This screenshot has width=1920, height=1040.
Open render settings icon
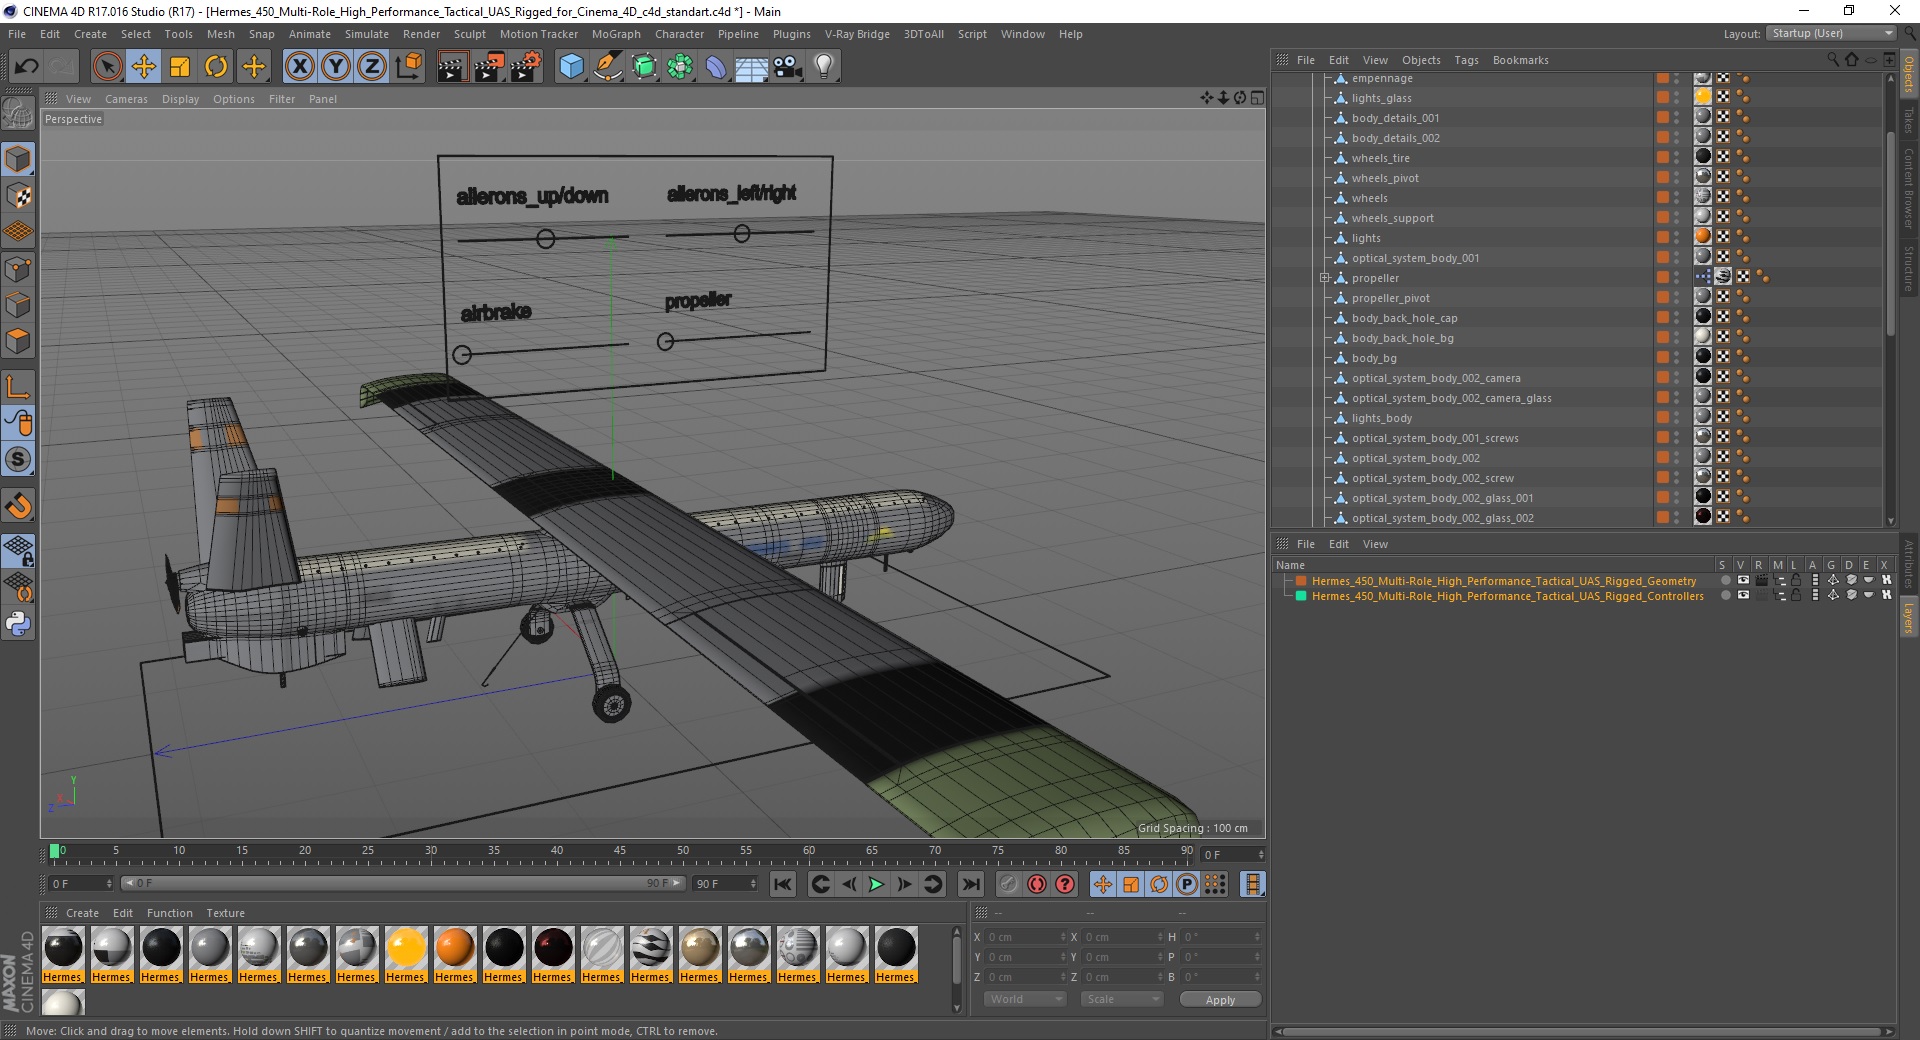tap(525, 67)
